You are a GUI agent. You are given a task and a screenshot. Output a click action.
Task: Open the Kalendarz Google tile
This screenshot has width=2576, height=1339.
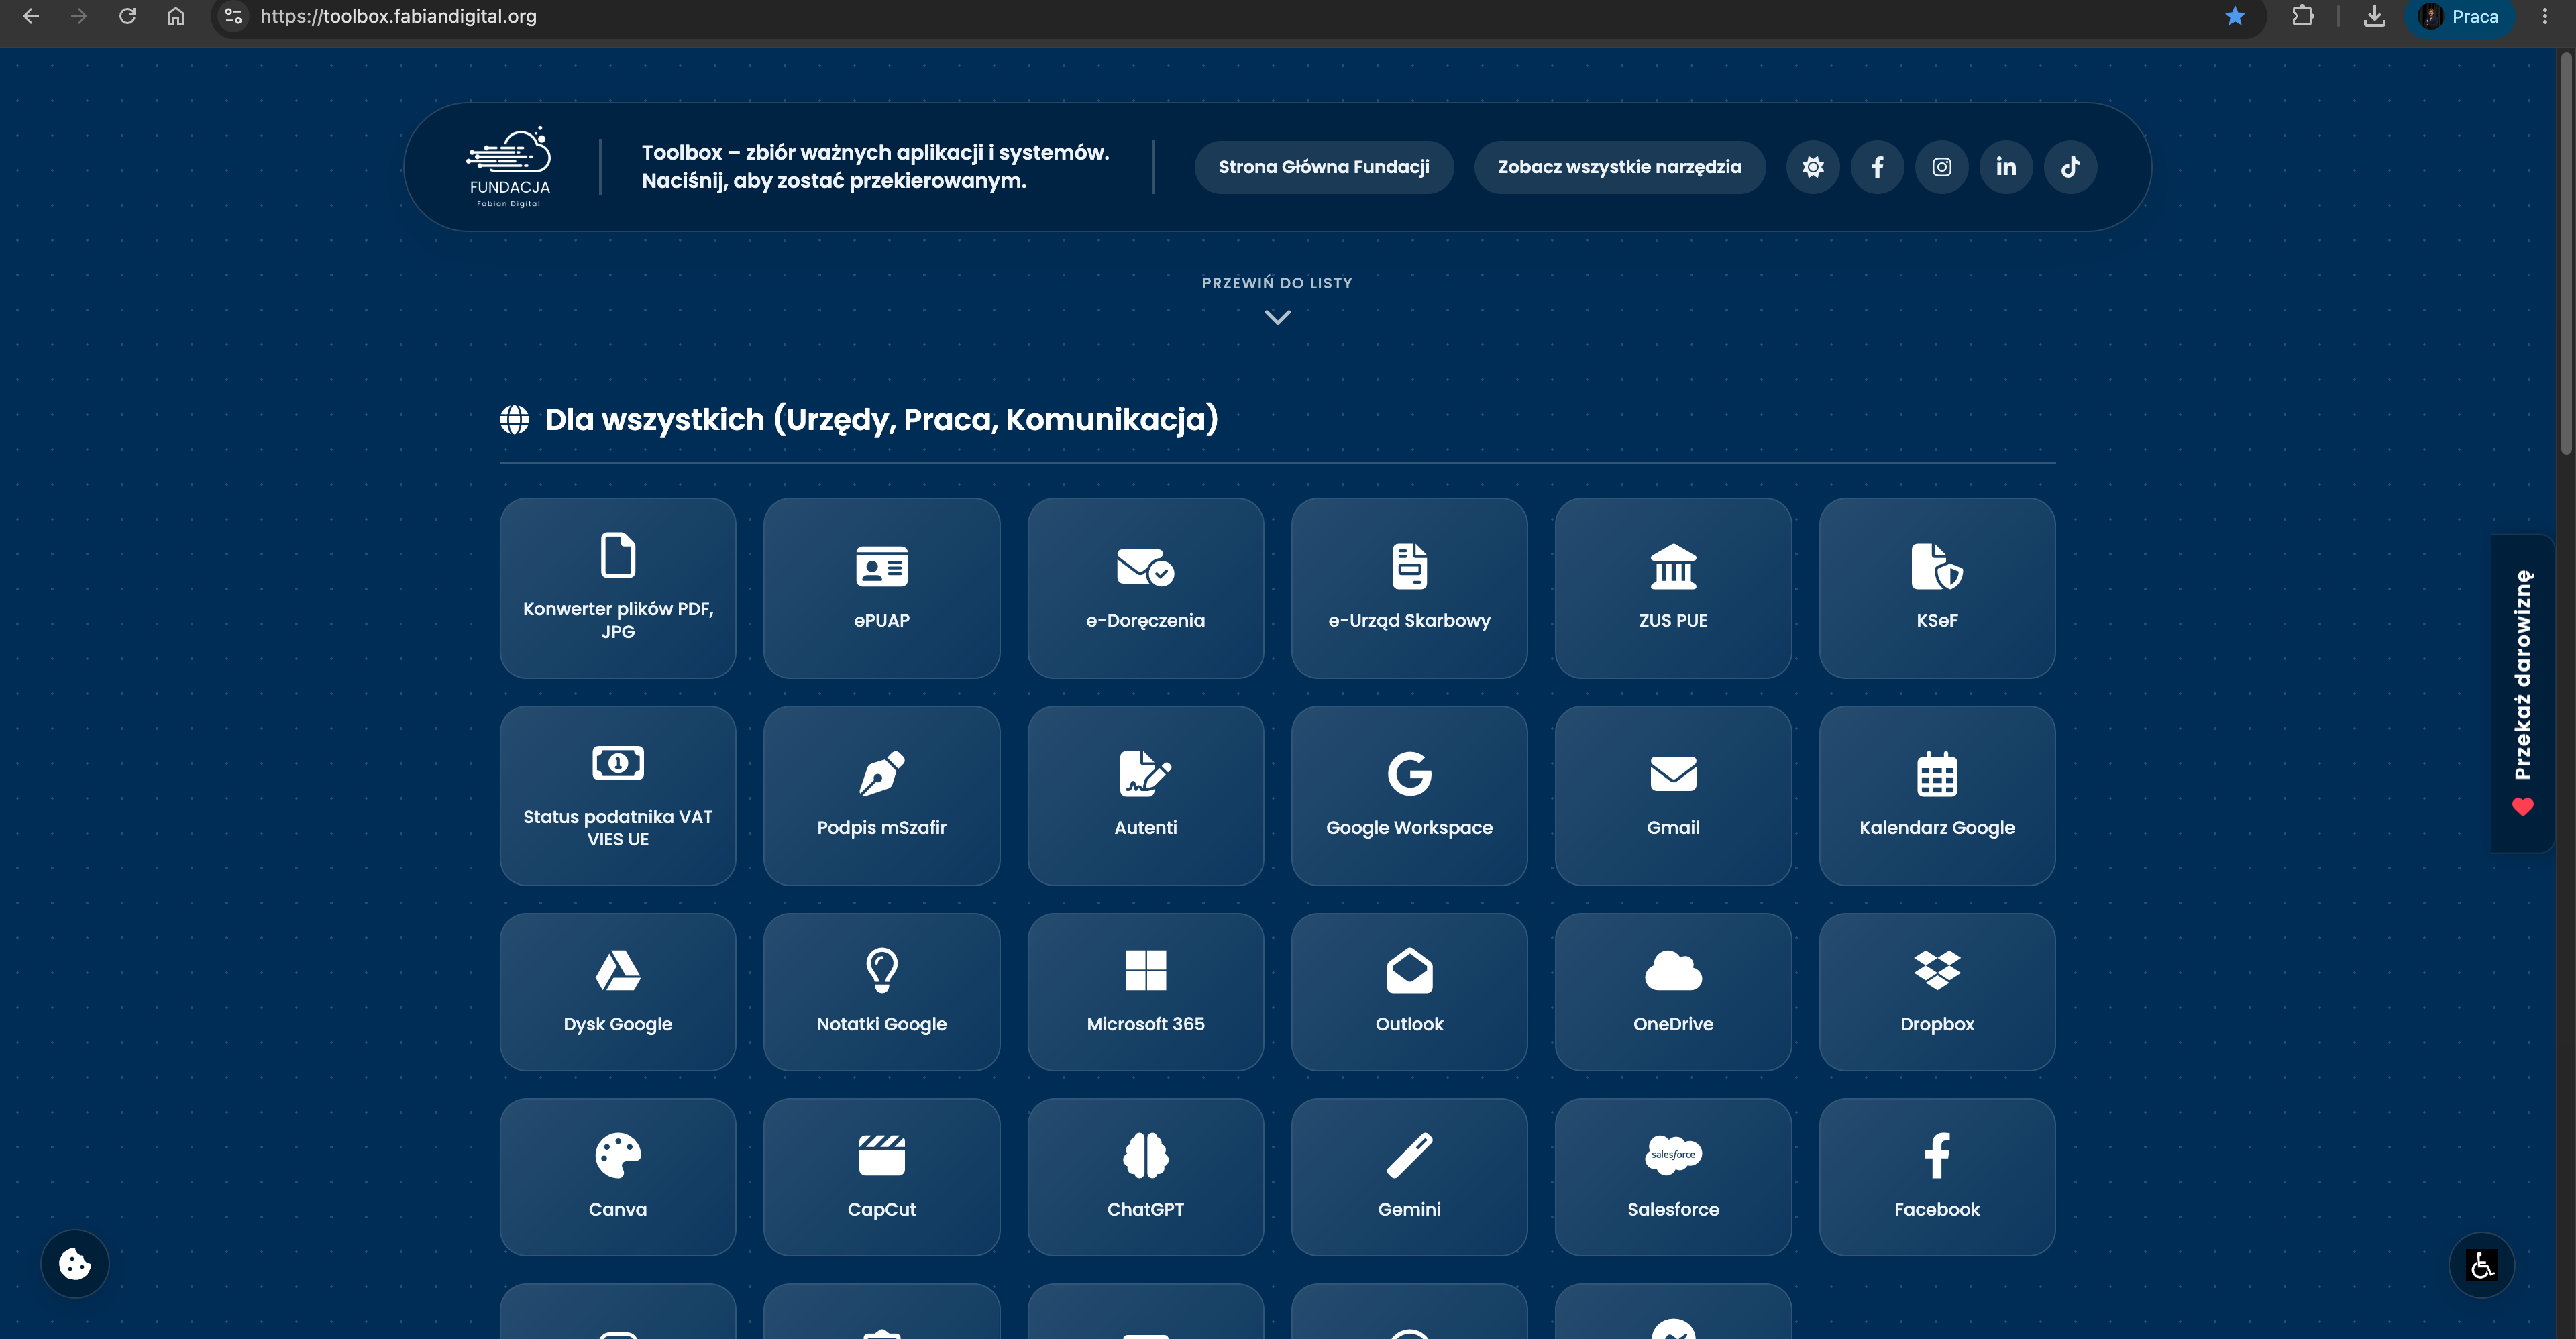point(1937,796)
